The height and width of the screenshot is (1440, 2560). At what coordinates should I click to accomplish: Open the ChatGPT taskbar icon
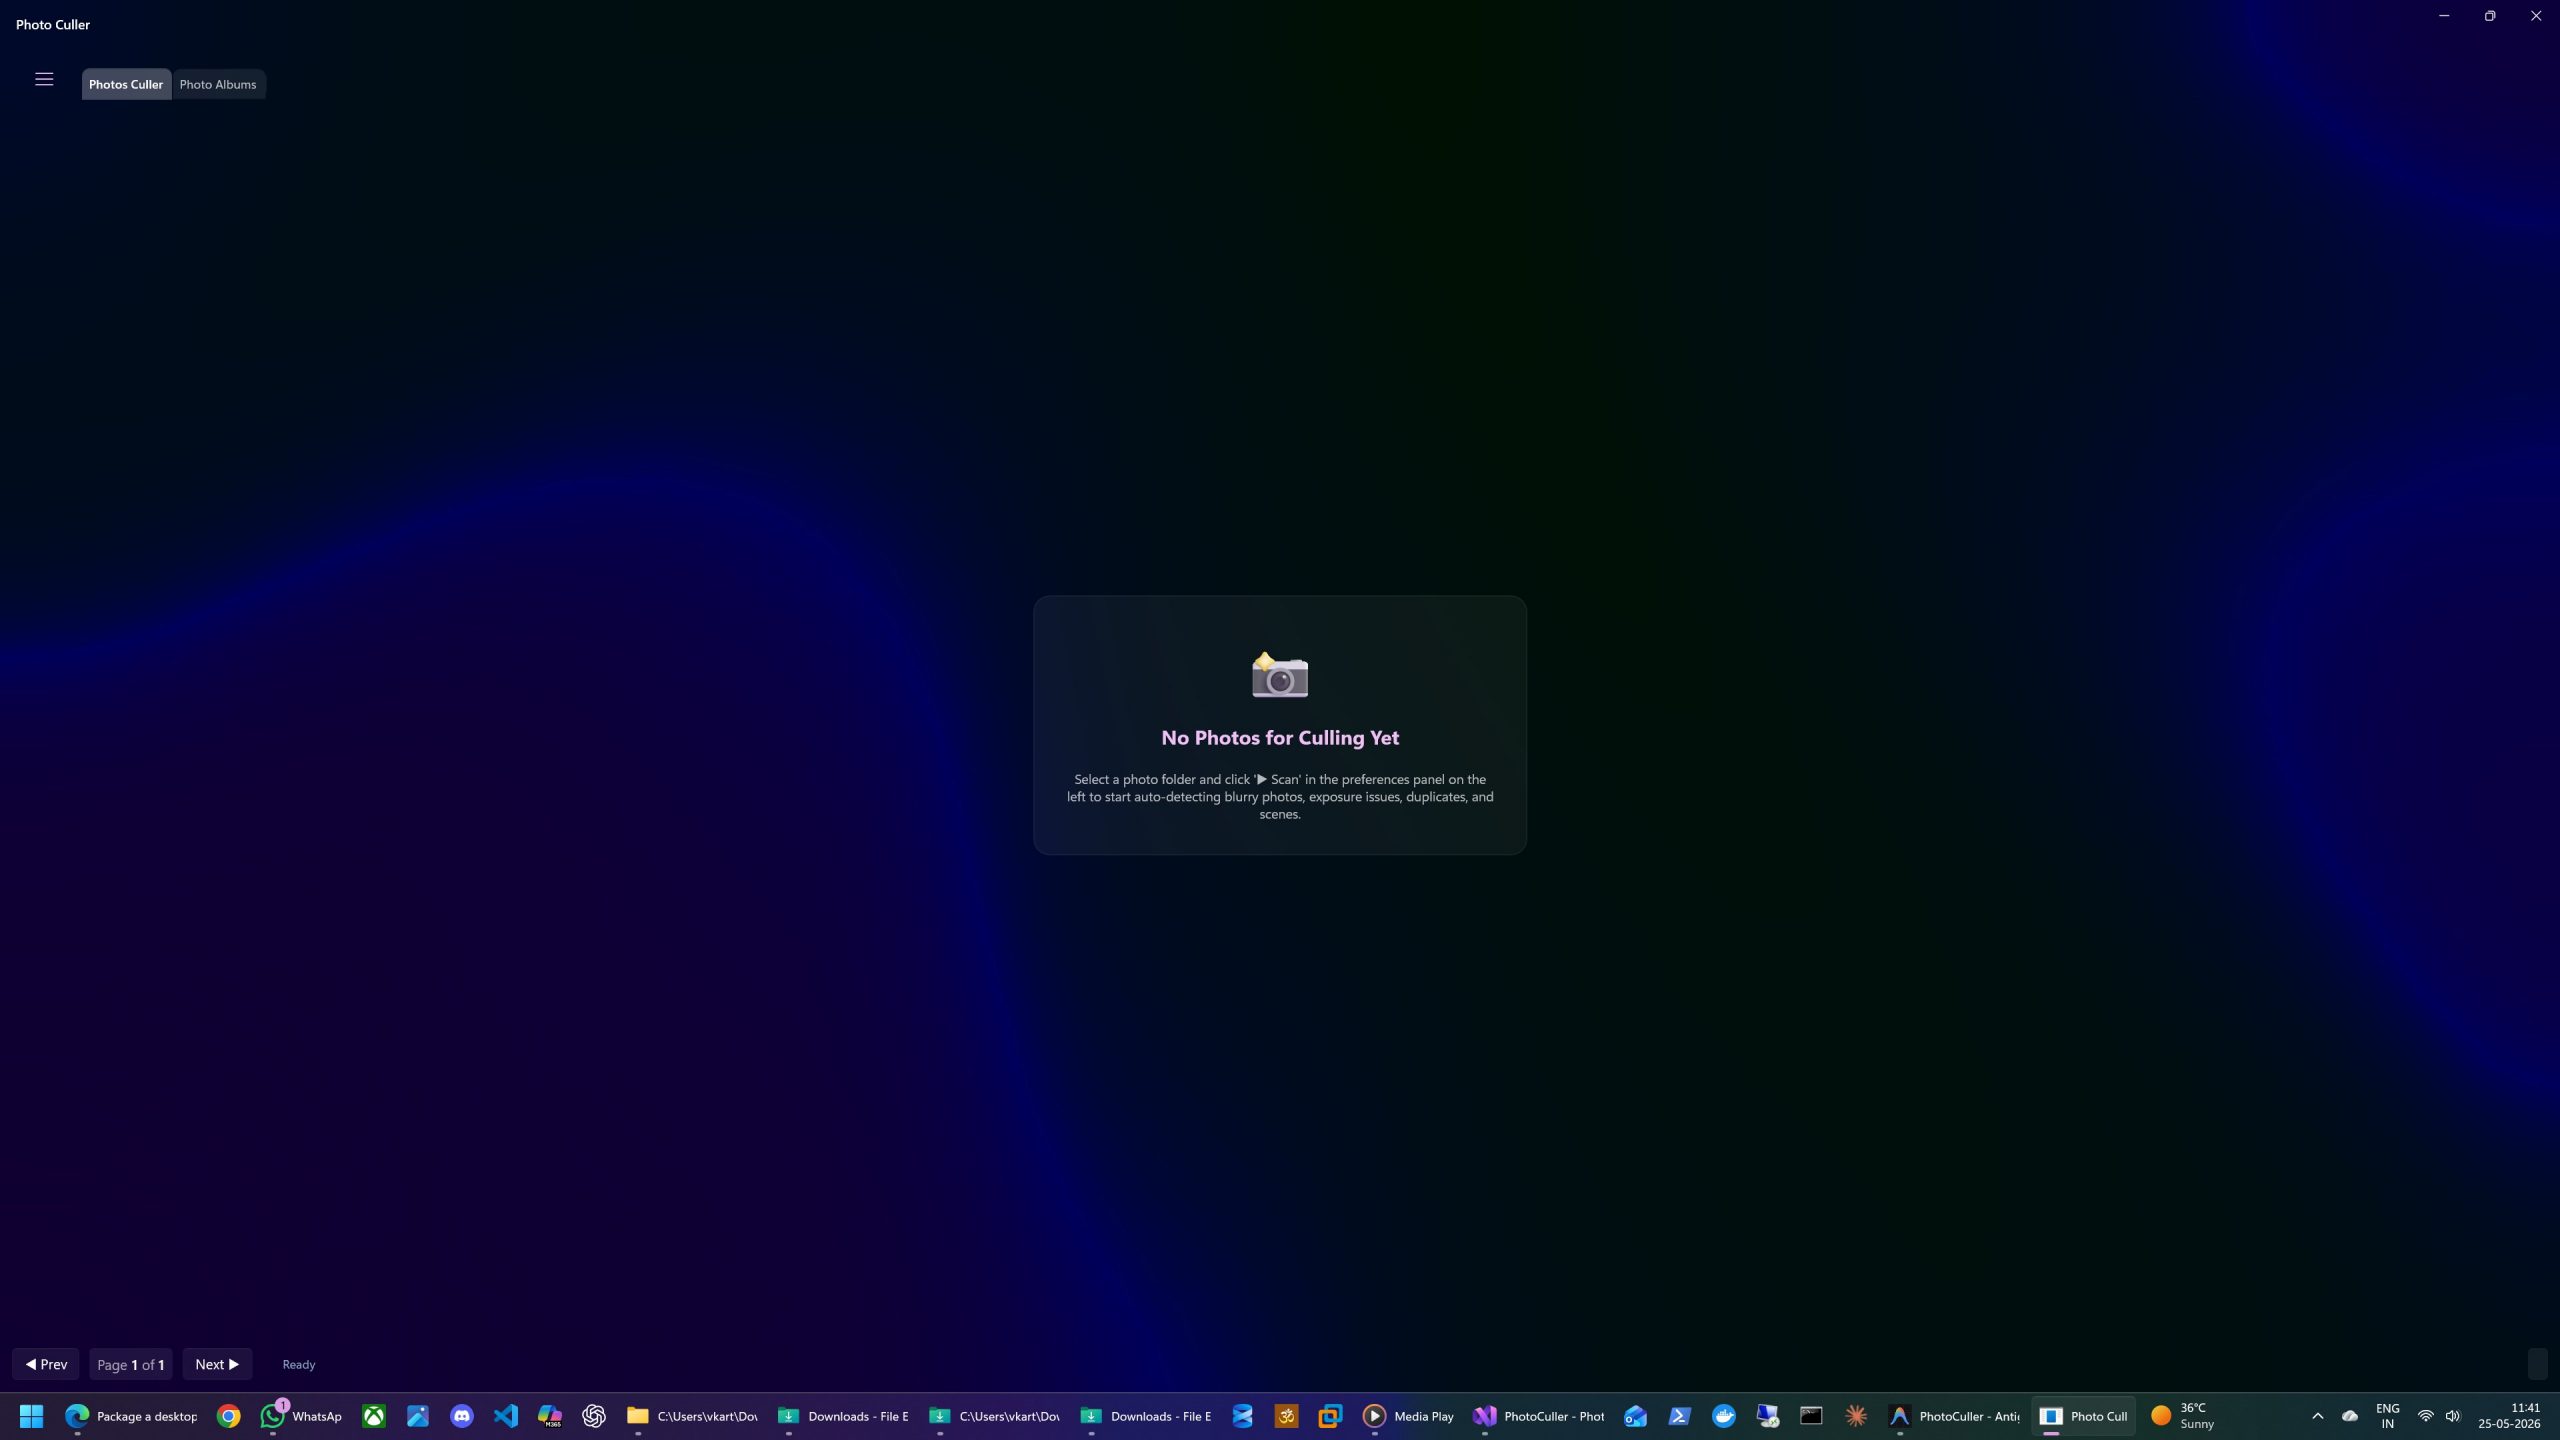[594, 1416]
